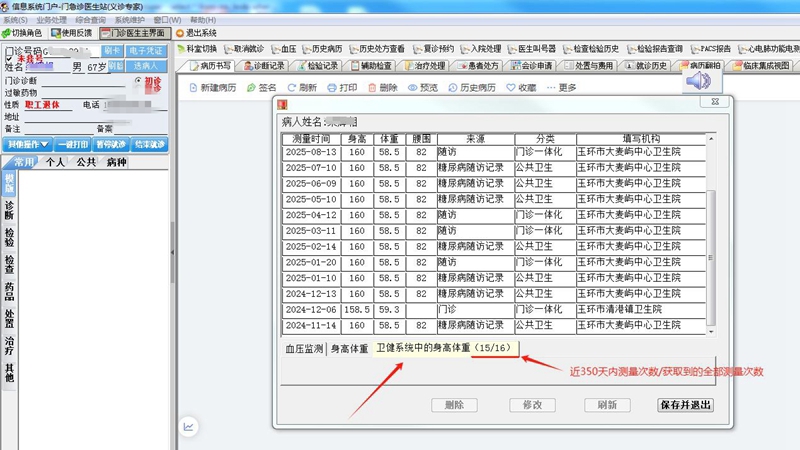
Task: Click 打印 print icon
Action: (332, 88)
